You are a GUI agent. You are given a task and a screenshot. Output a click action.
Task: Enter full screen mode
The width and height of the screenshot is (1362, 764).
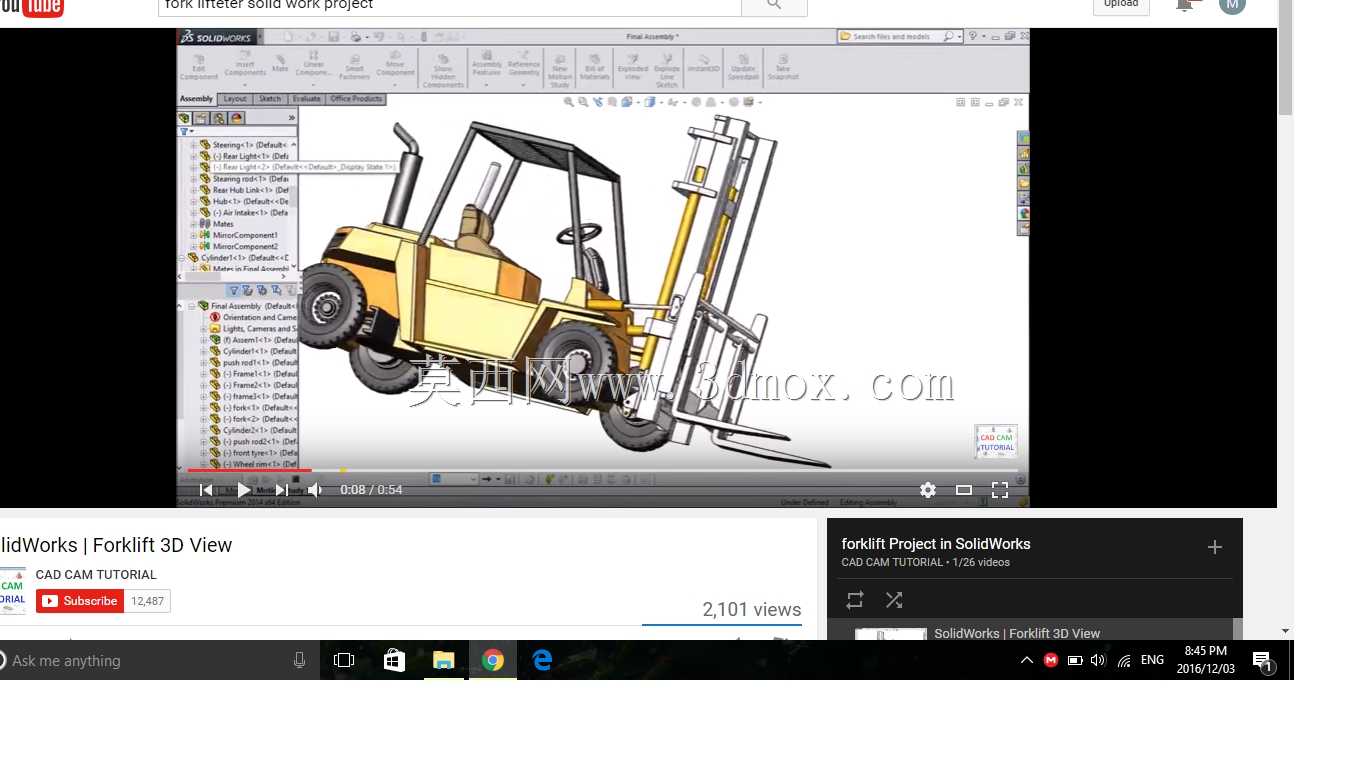point(1000,490)
